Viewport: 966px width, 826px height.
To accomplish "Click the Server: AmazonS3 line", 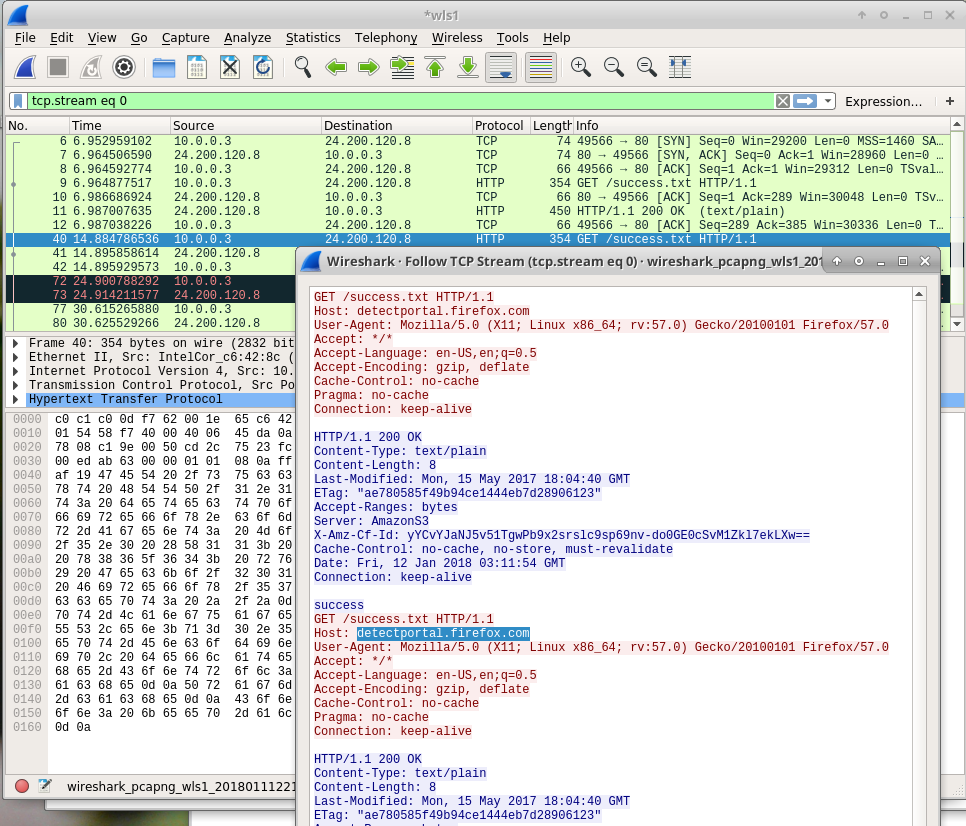I will coord(371,521).
